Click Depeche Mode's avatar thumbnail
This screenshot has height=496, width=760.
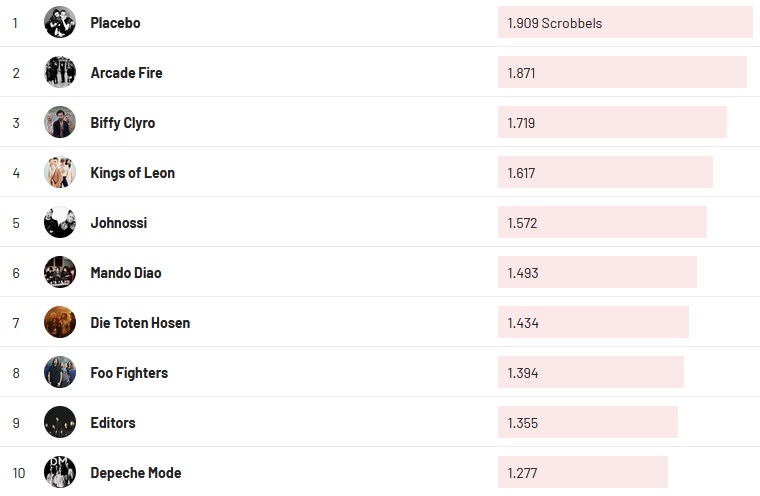click(x=60, y=472)
